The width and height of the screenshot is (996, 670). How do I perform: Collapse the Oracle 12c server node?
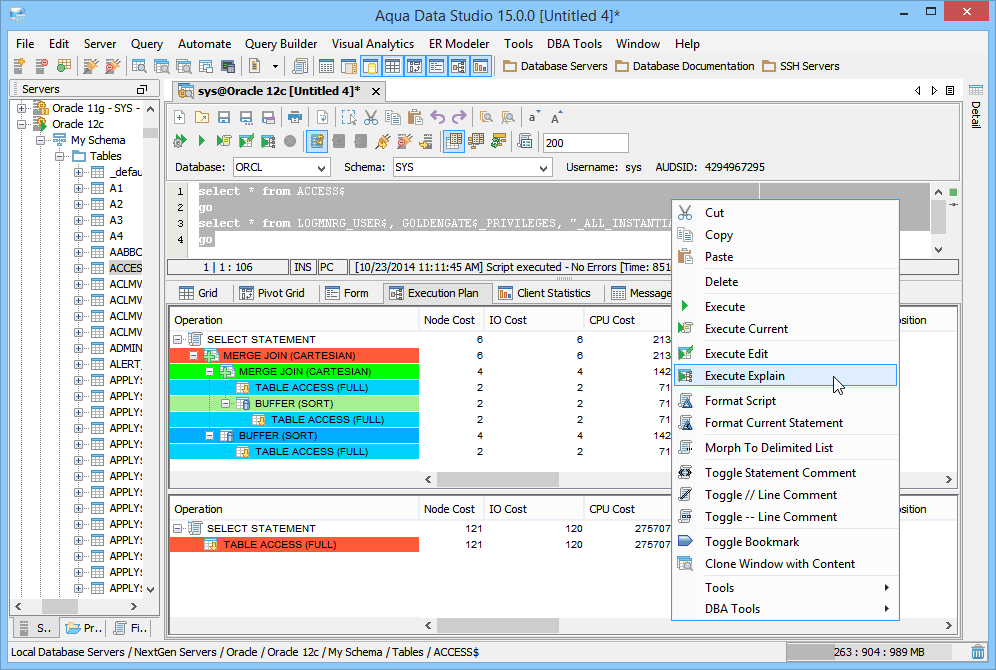click(22, 124)
